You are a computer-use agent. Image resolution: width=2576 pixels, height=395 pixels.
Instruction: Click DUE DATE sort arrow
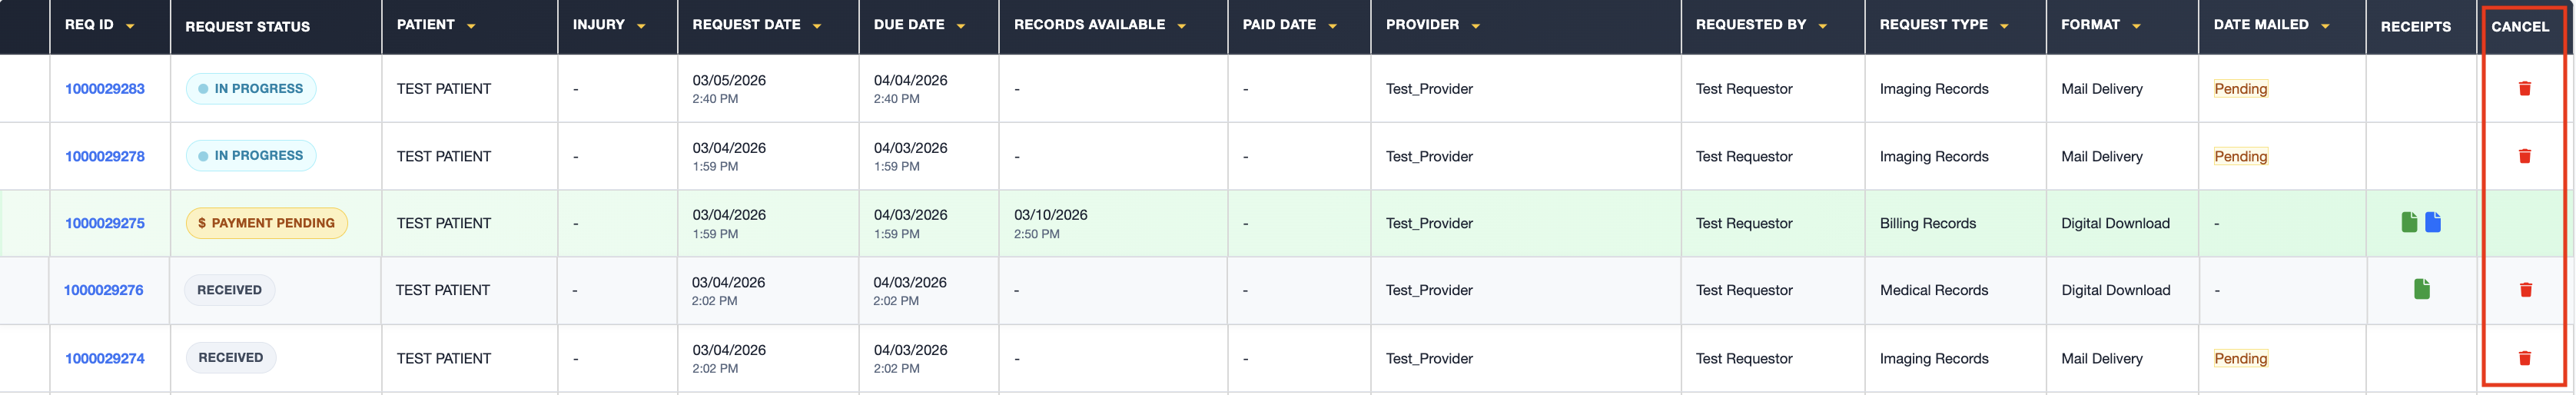pyautogui.click(x=960, y=26)
